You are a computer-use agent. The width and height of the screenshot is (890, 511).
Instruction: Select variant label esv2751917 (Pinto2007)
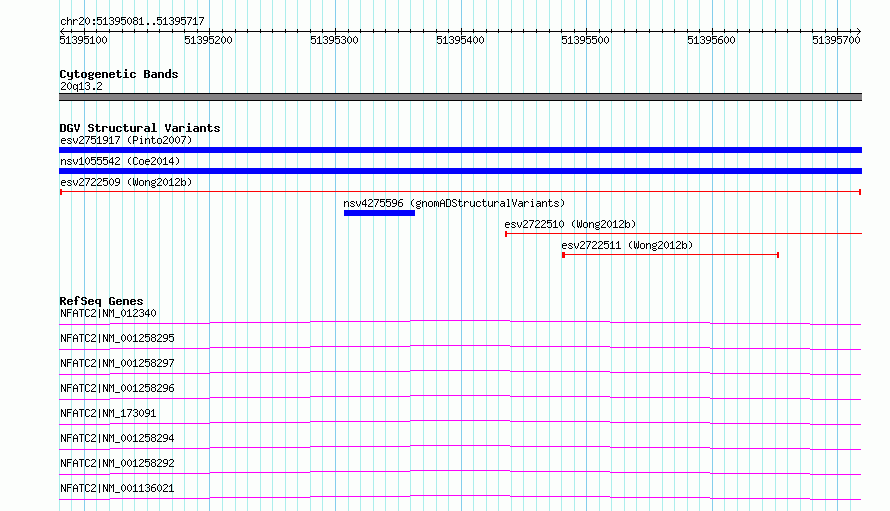pos(126,140)
